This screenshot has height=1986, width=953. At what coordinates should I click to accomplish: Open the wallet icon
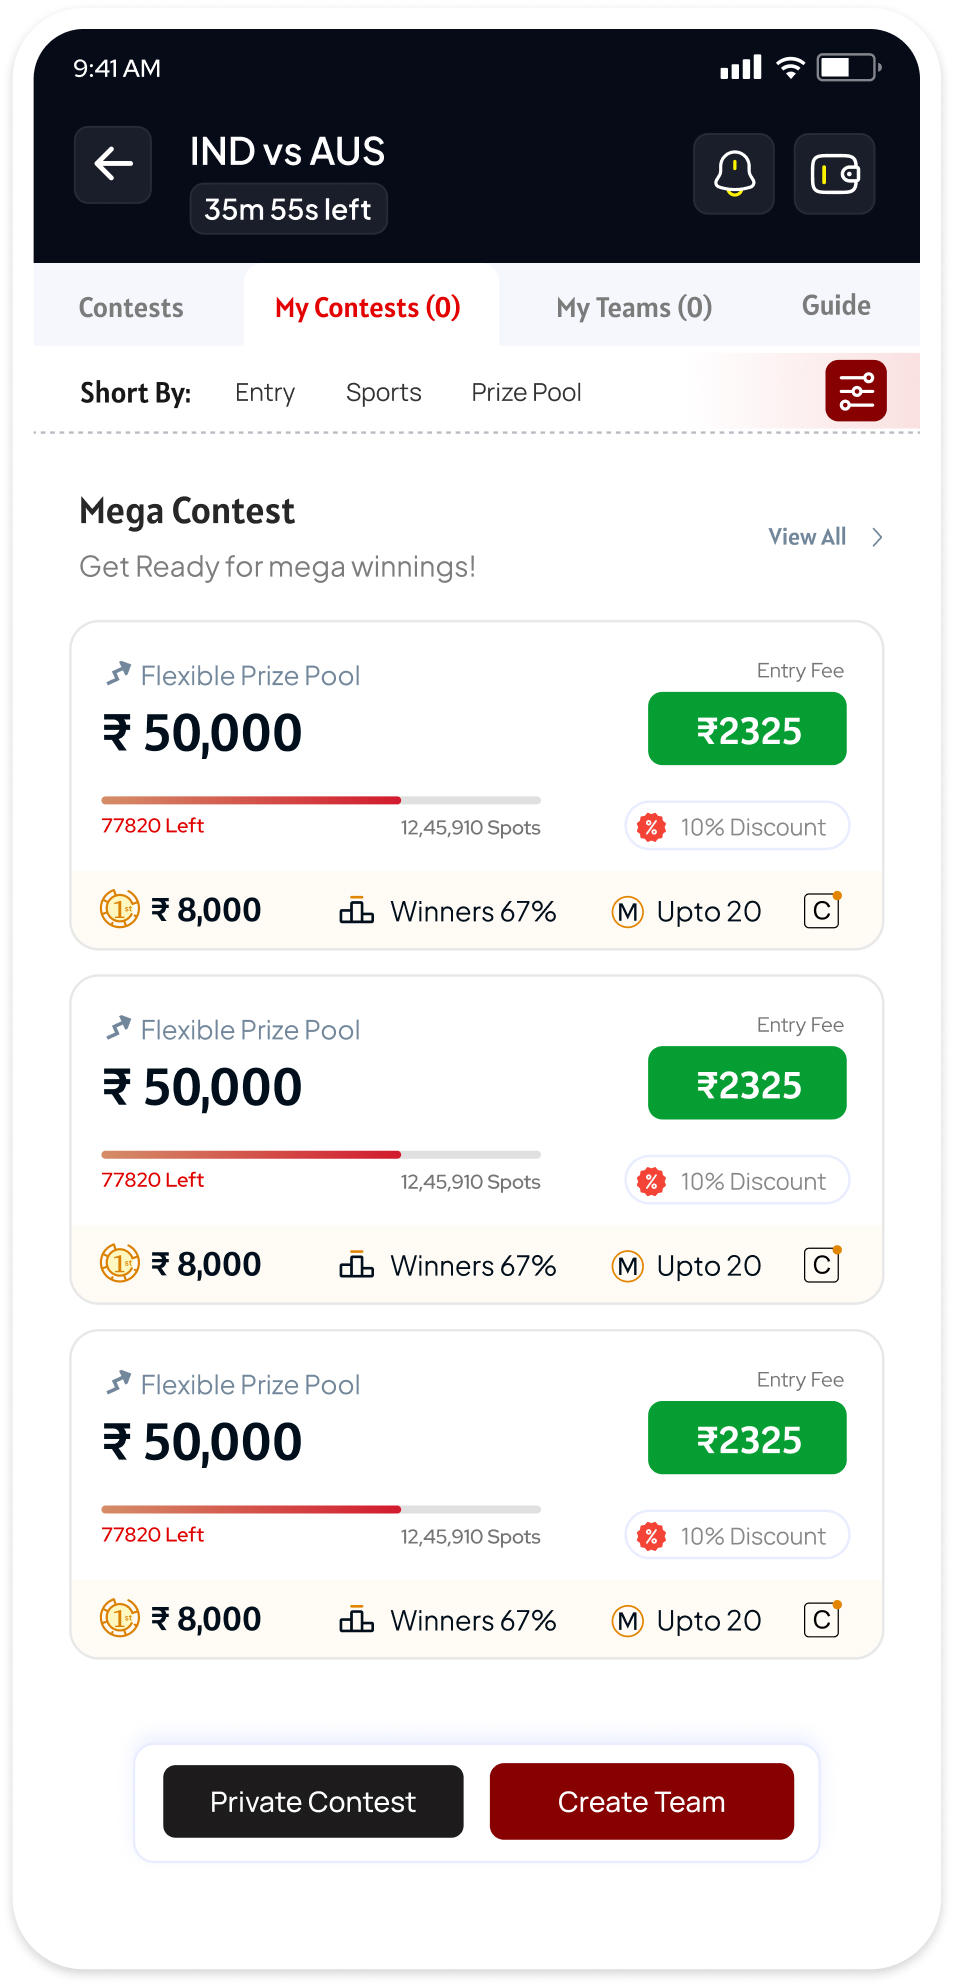coord(834,173)
